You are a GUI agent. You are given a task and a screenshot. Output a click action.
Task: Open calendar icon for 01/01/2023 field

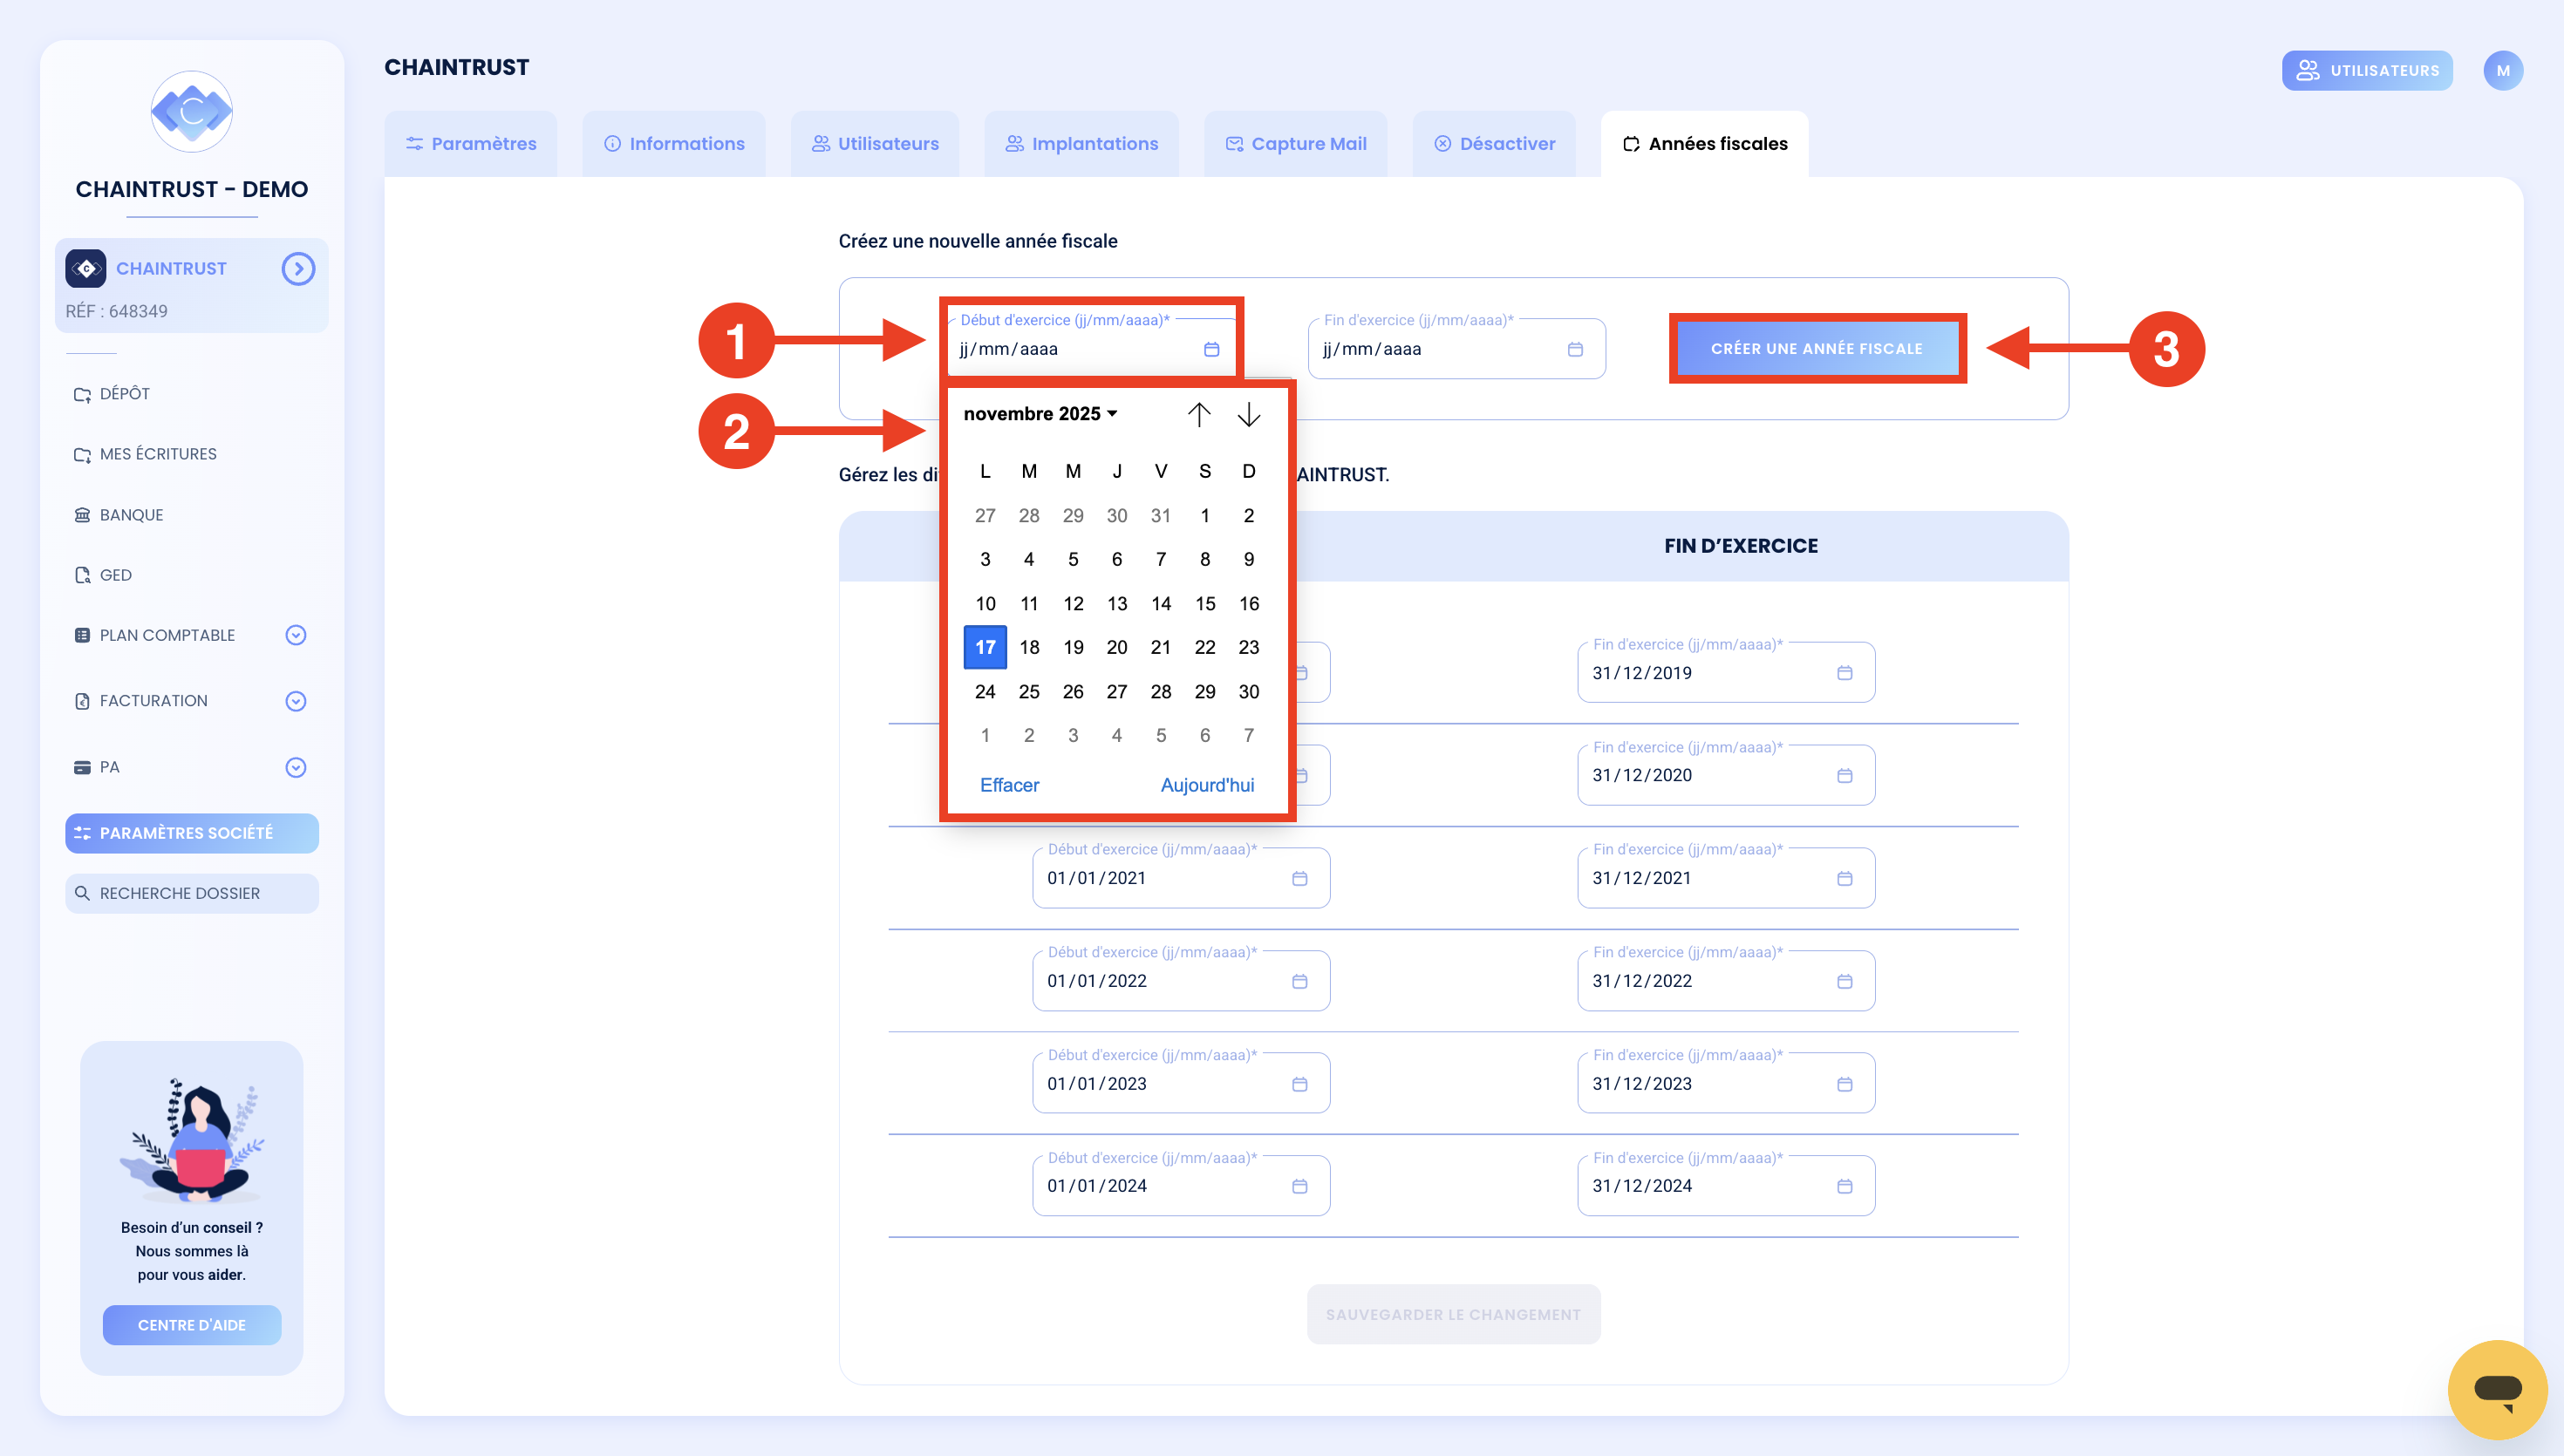1299,1084
